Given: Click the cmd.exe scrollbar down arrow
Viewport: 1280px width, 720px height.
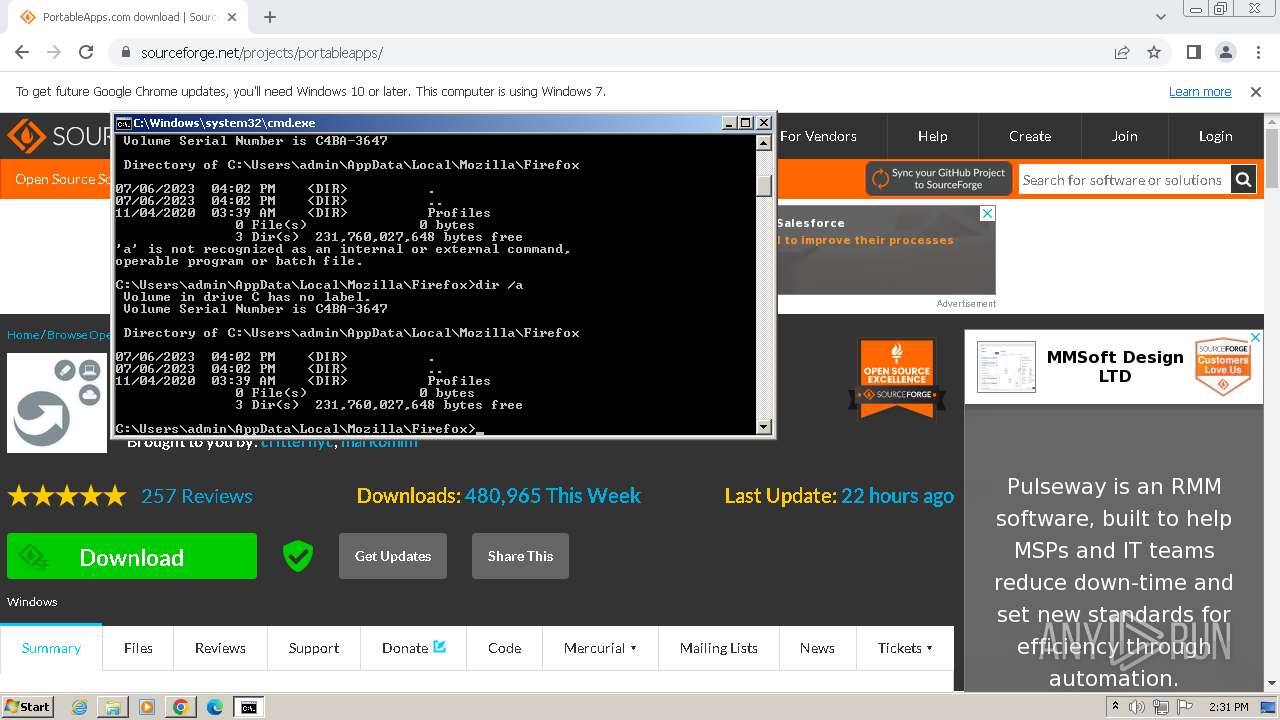Looking at the screenshot, I should tap(764, 427).
